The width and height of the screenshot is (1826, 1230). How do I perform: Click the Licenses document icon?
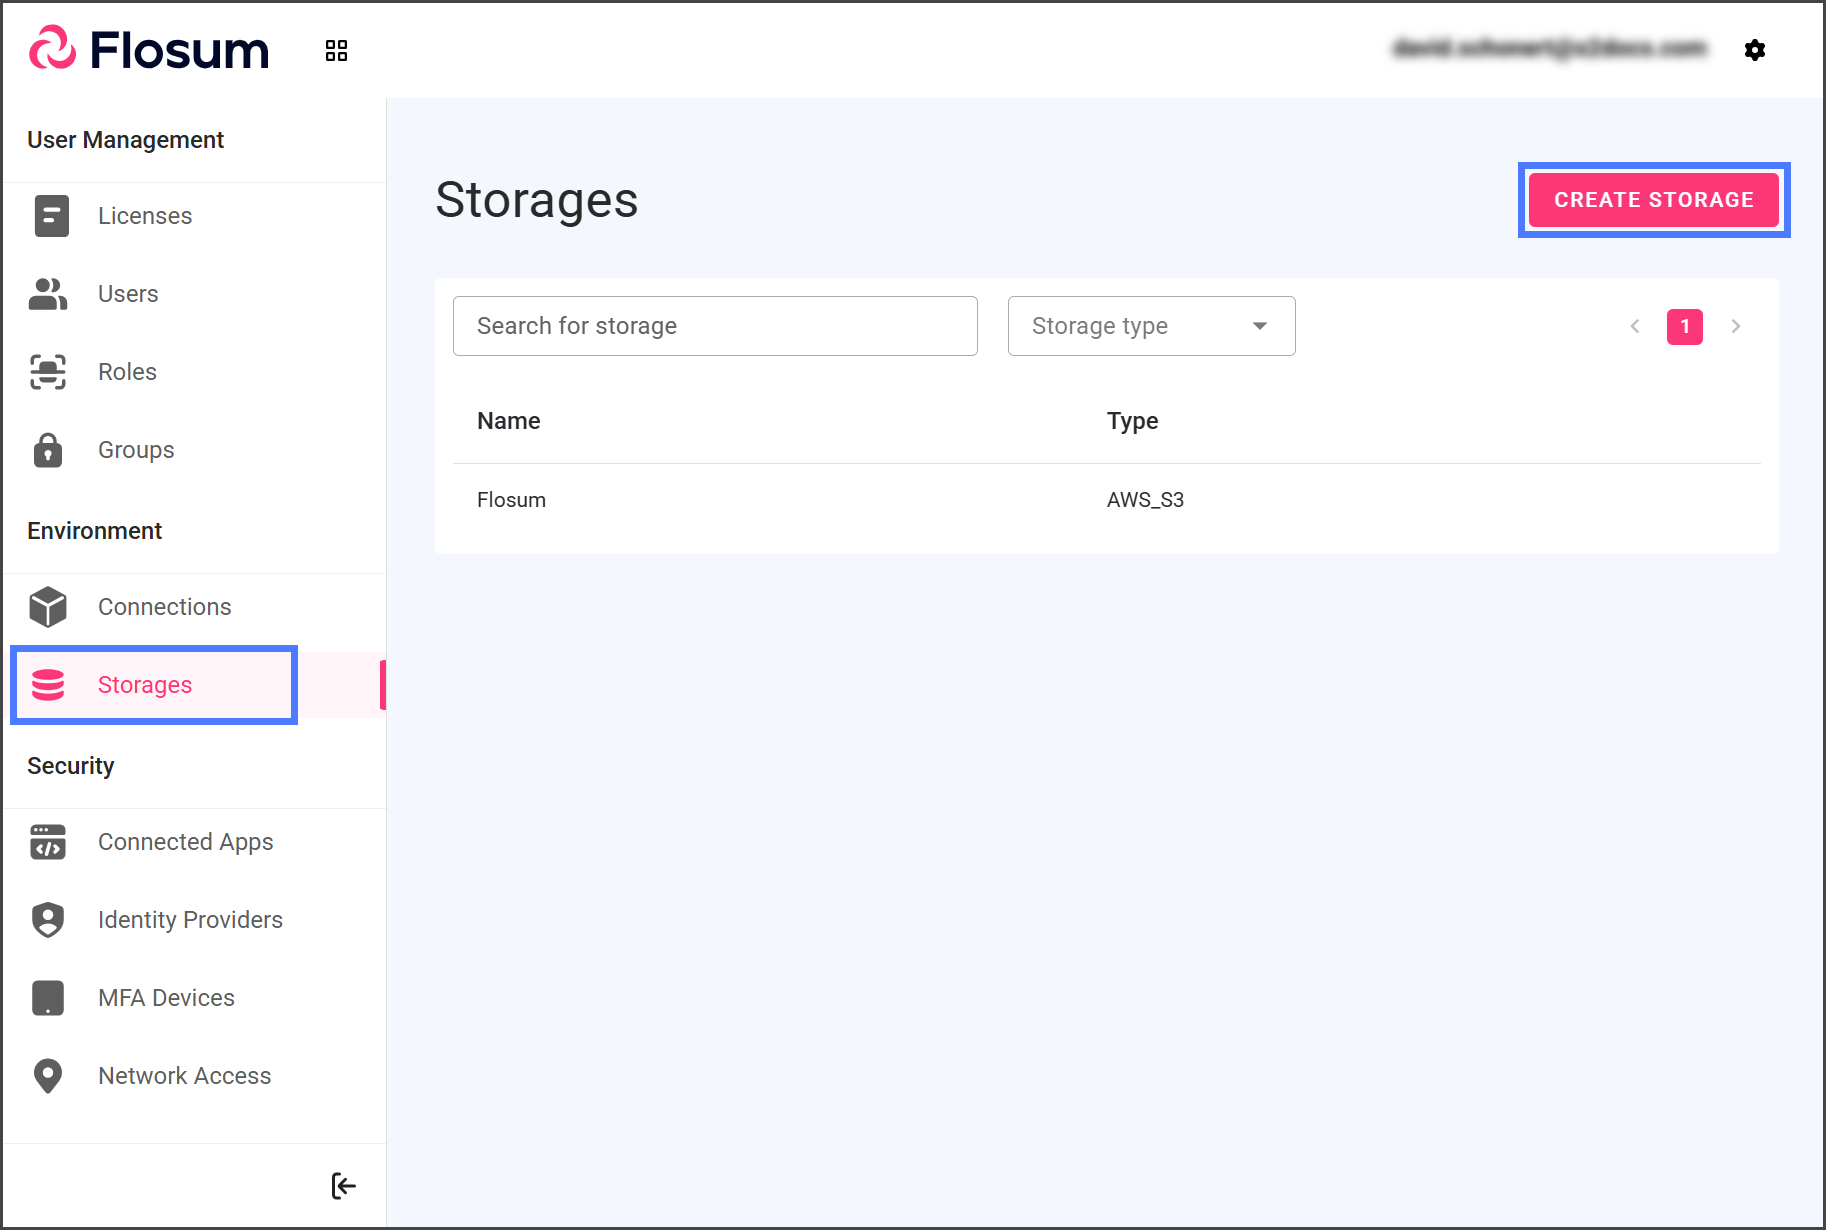(x=51, y=216)
